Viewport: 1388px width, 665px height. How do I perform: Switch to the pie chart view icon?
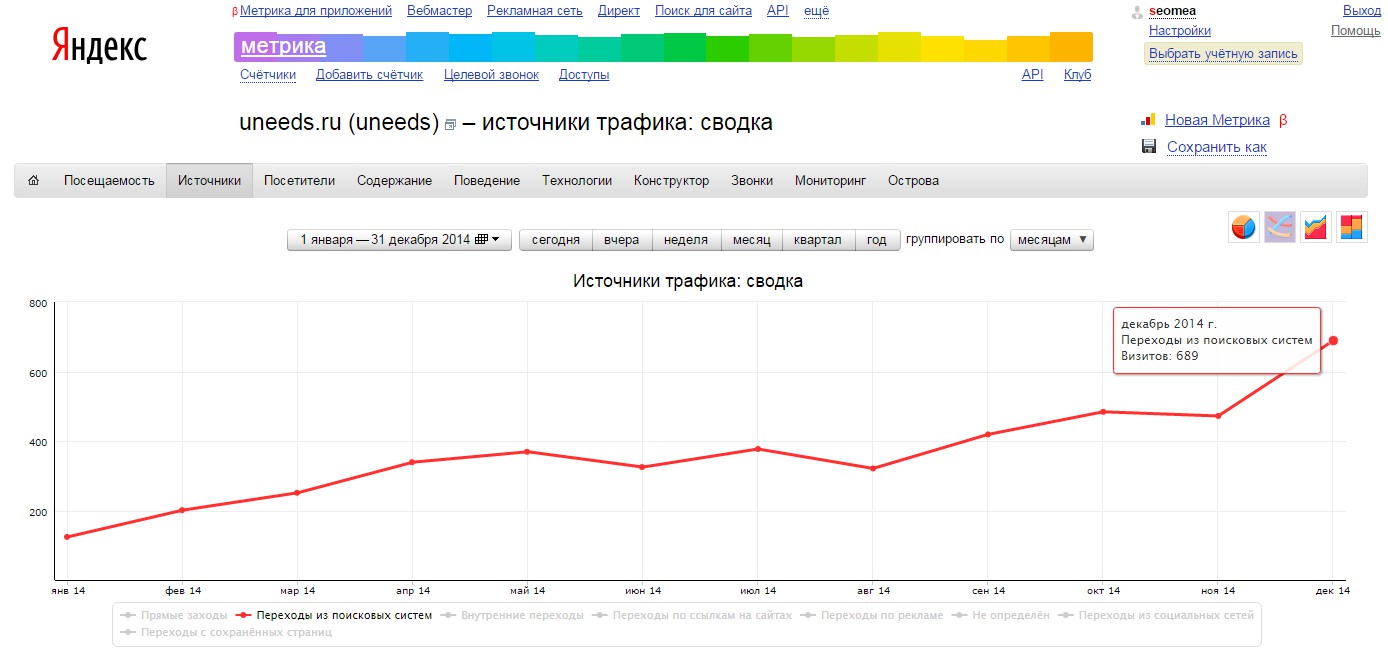pos(1243,227)
